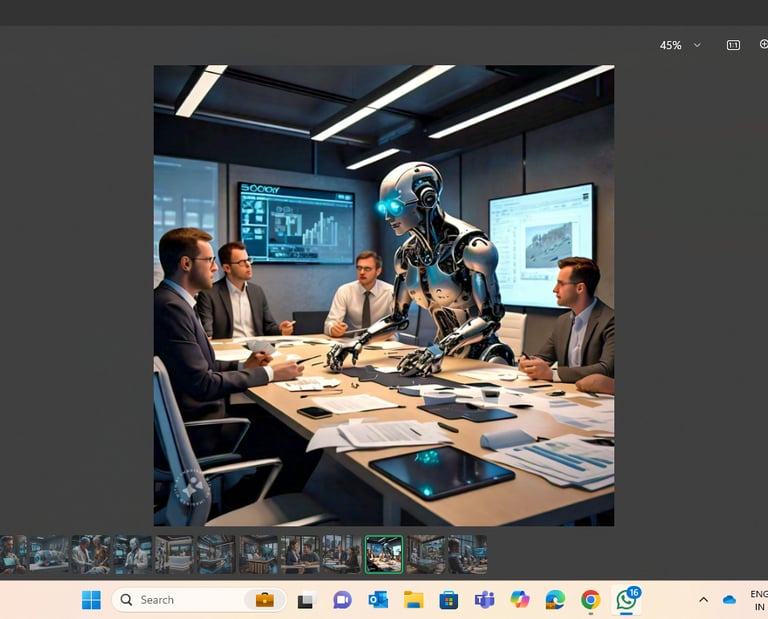Open the 45% zoom level dropdown

pyautogui.click(x=680, y=45)
